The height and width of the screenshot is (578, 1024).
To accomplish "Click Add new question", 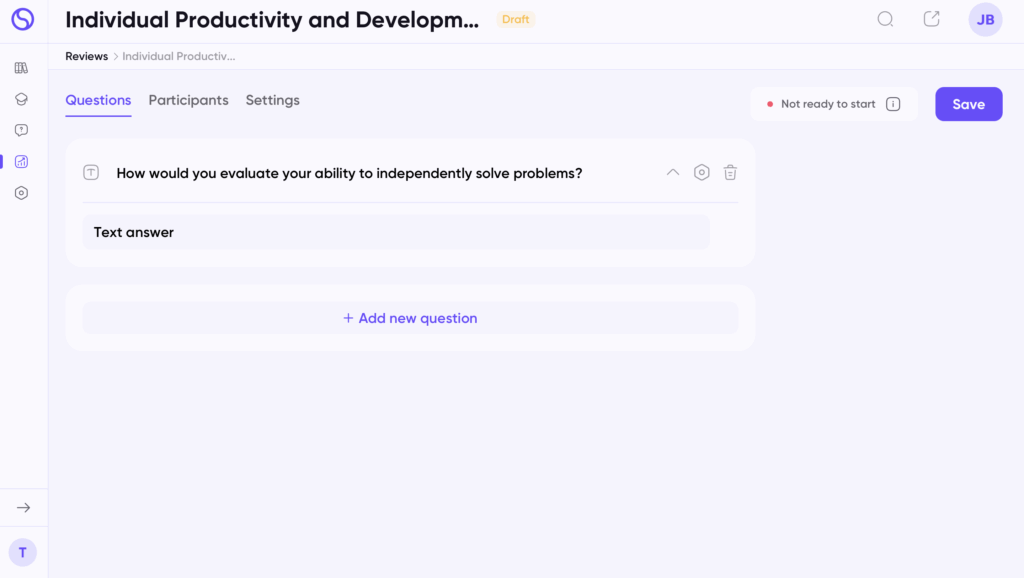I will click(x=410, y=318).
